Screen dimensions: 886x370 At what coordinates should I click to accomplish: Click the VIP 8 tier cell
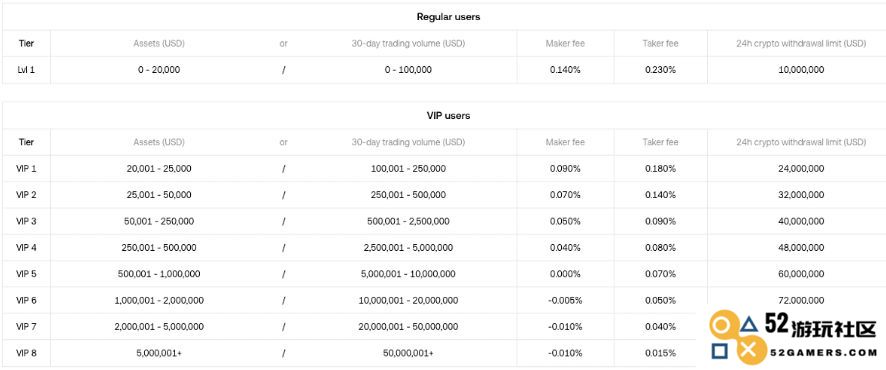27,353
